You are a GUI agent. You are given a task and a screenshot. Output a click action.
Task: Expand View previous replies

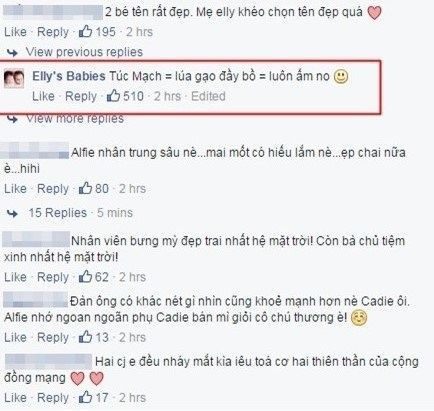coord(84,52)
